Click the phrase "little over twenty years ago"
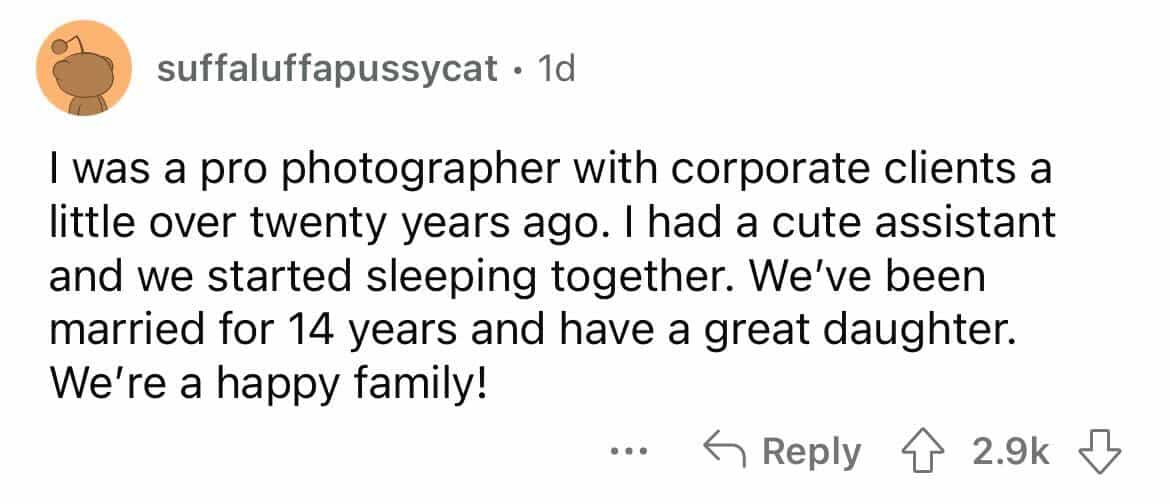1170x504 pixels. tap(300, 225)
